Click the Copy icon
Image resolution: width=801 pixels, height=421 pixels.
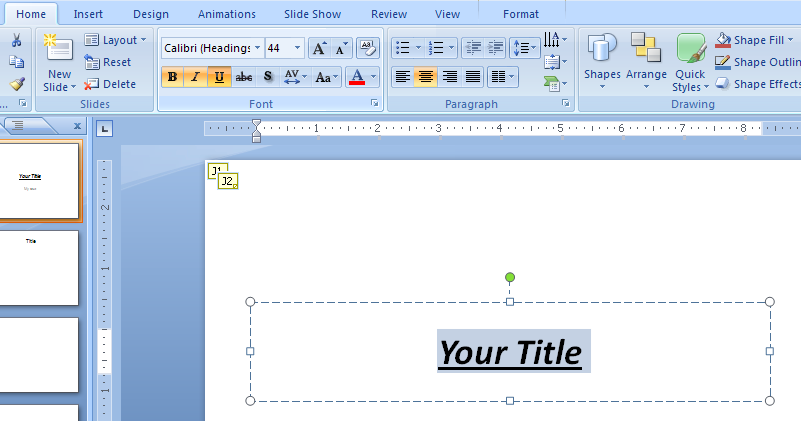(16, 62)
